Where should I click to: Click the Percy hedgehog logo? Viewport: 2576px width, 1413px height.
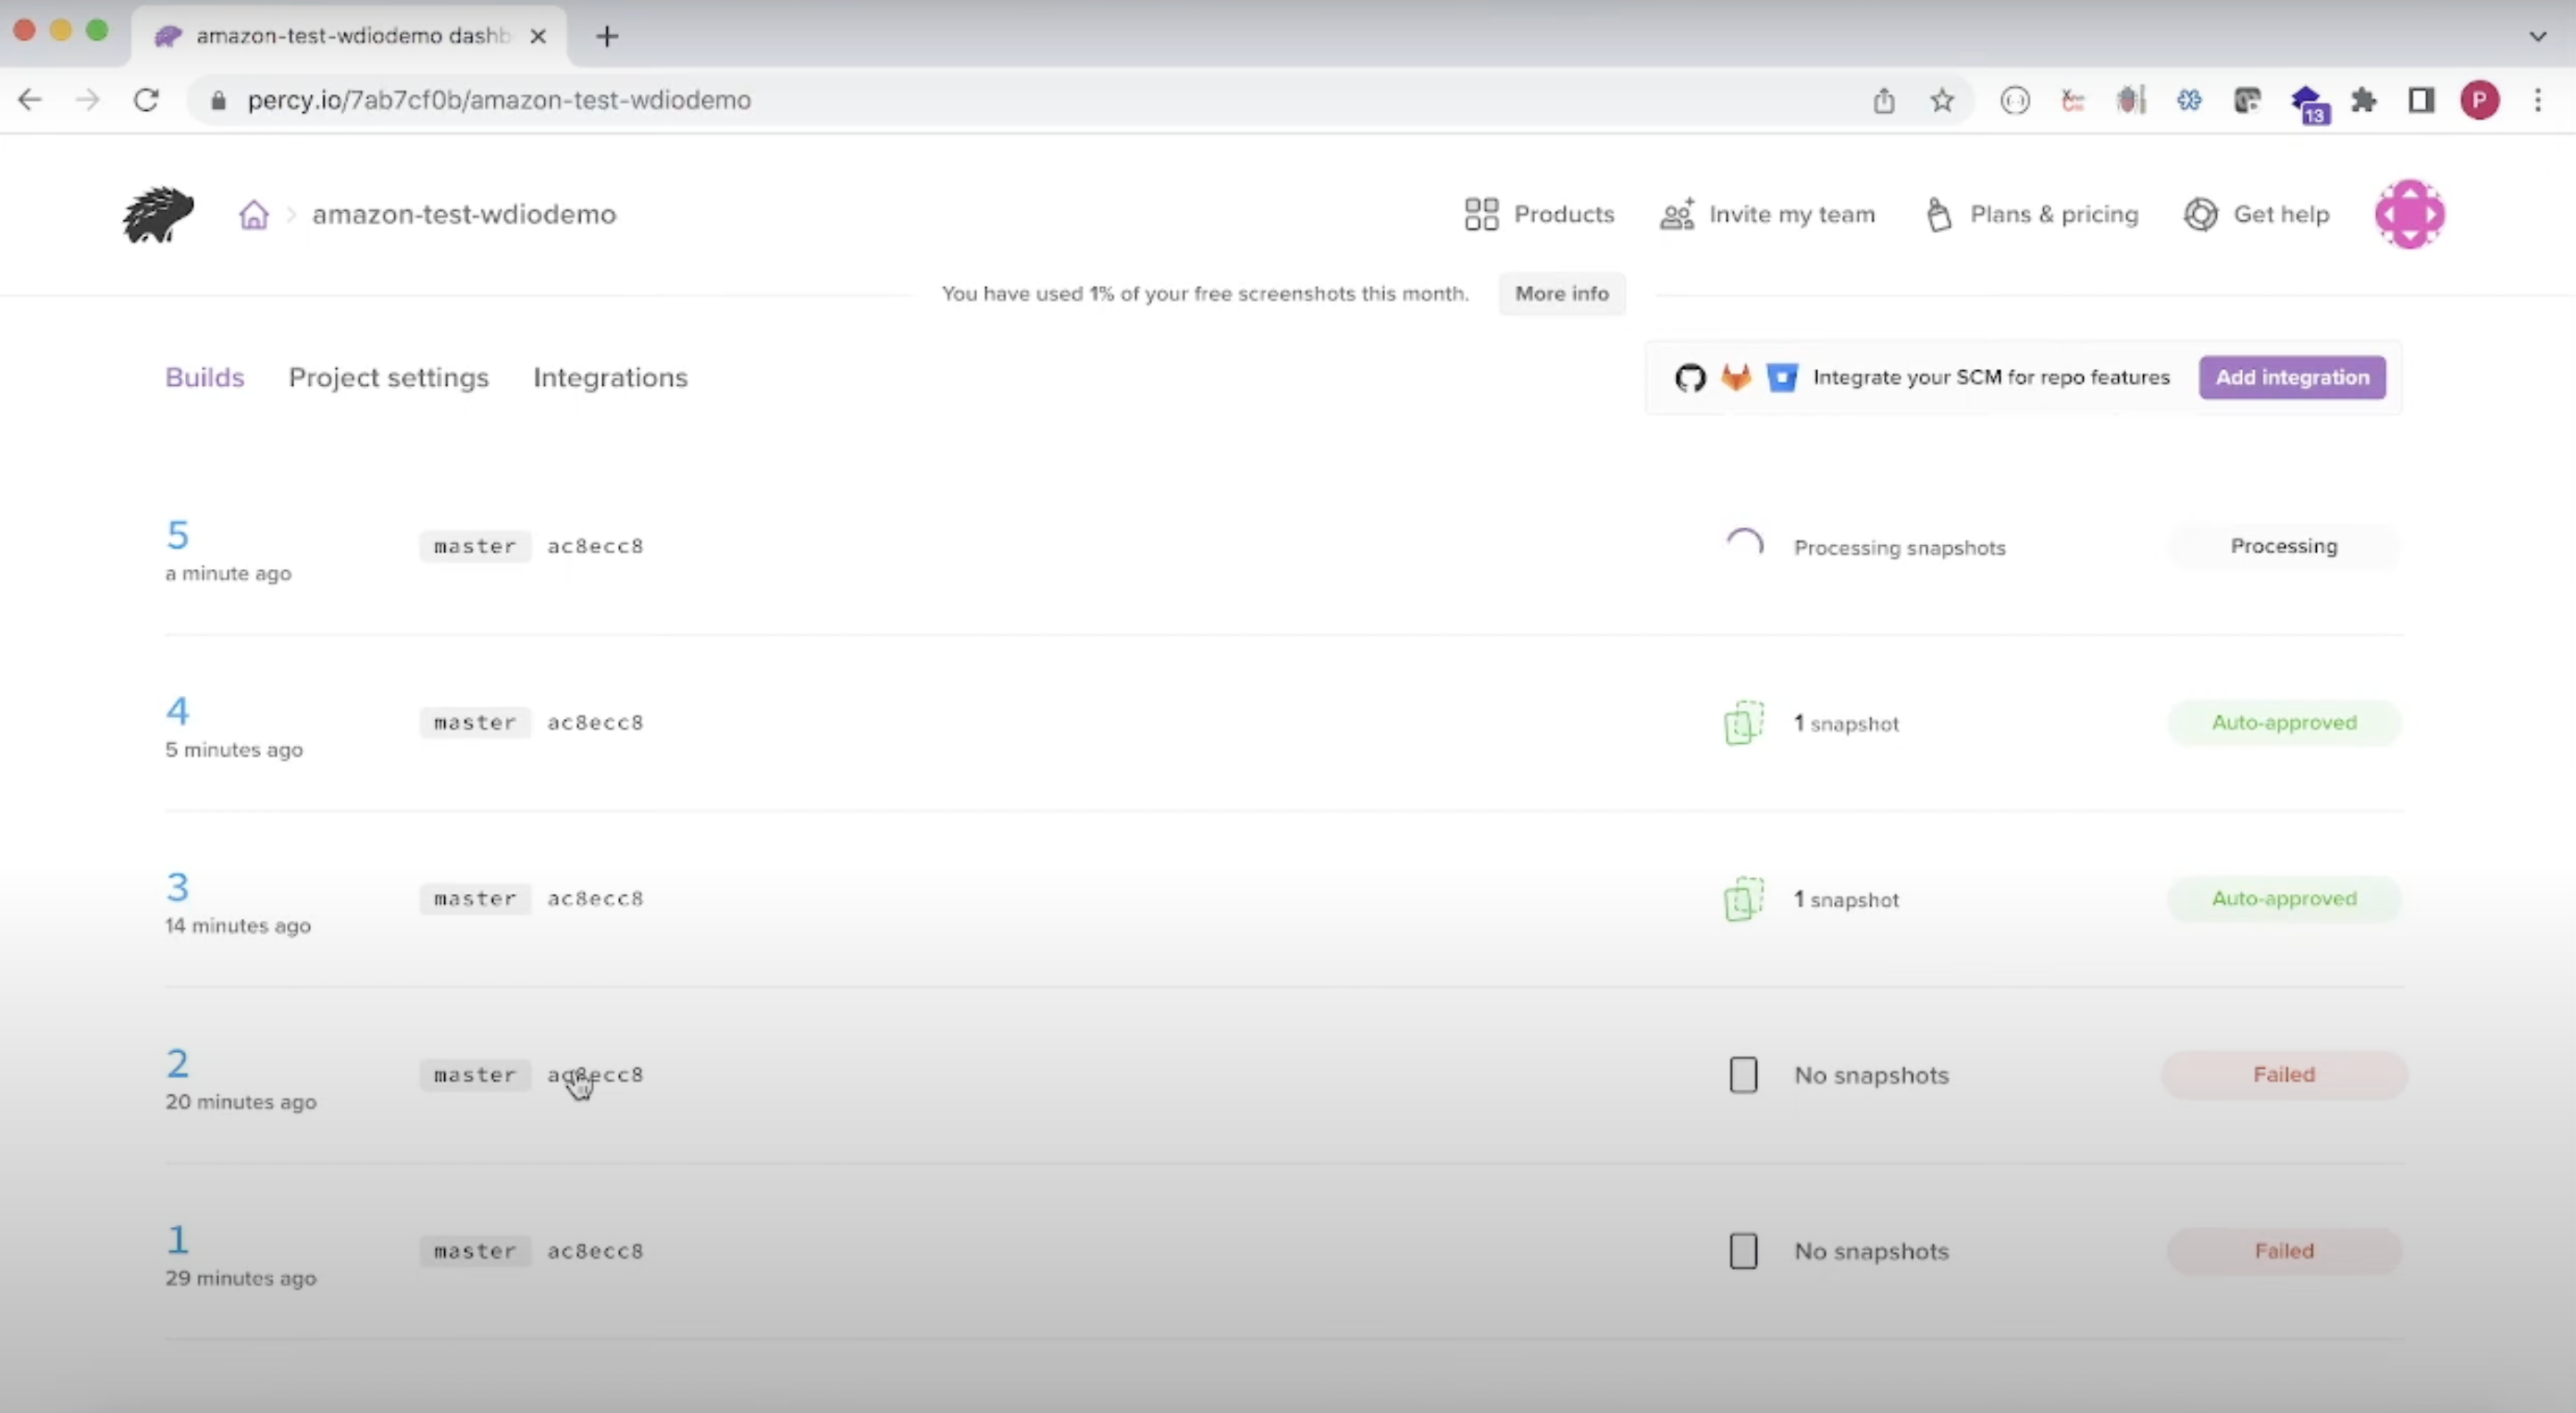pos(158,214)
